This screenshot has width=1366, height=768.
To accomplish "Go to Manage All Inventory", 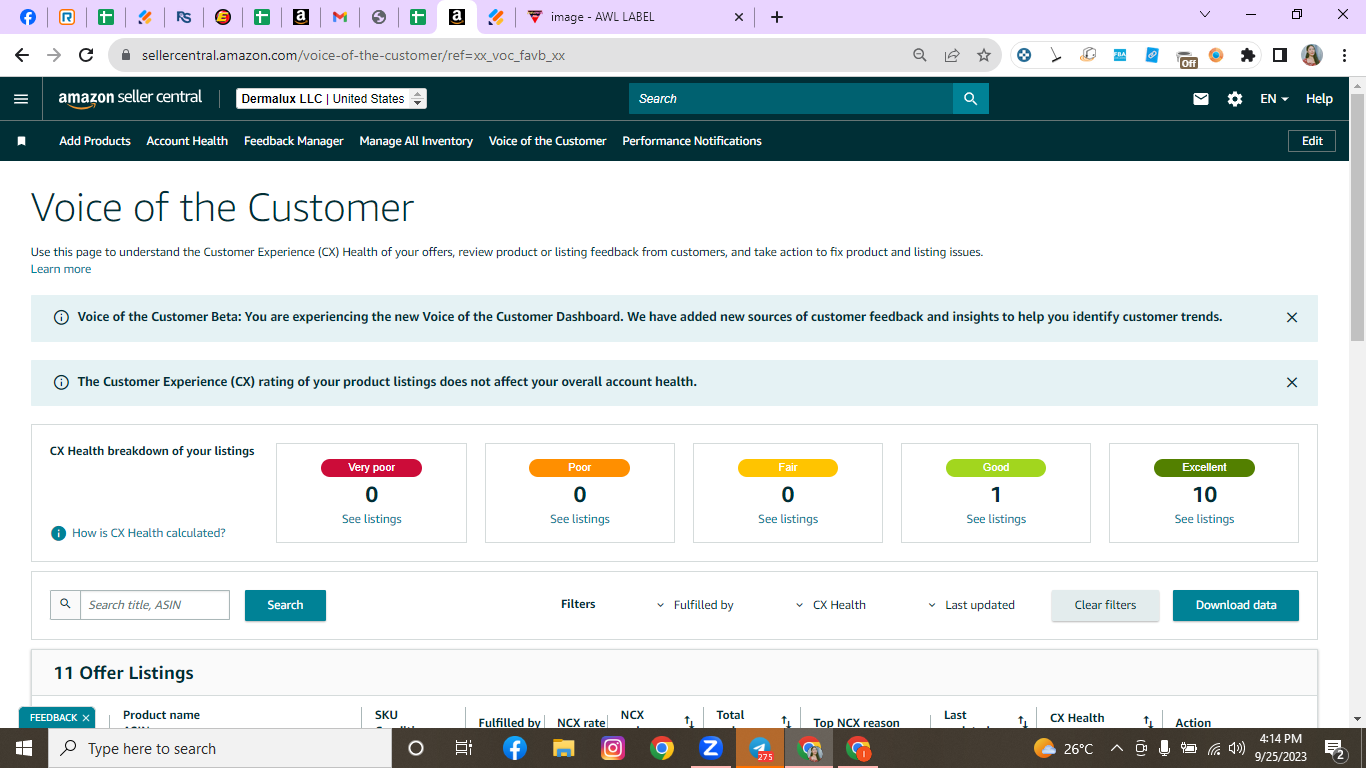I will (416, 141).
